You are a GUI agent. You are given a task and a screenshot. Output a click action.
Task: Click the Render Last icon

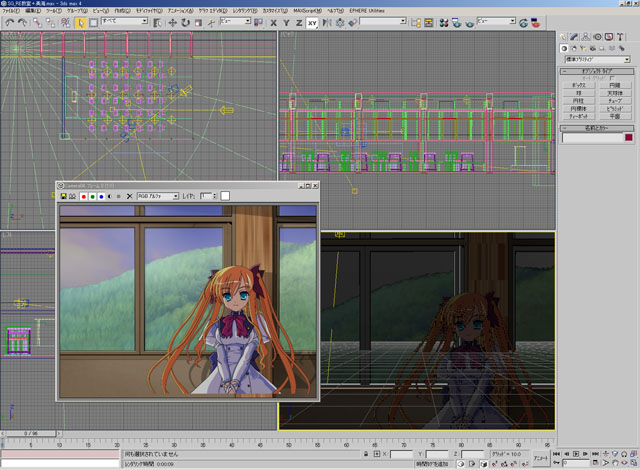[x=523, y=23]
